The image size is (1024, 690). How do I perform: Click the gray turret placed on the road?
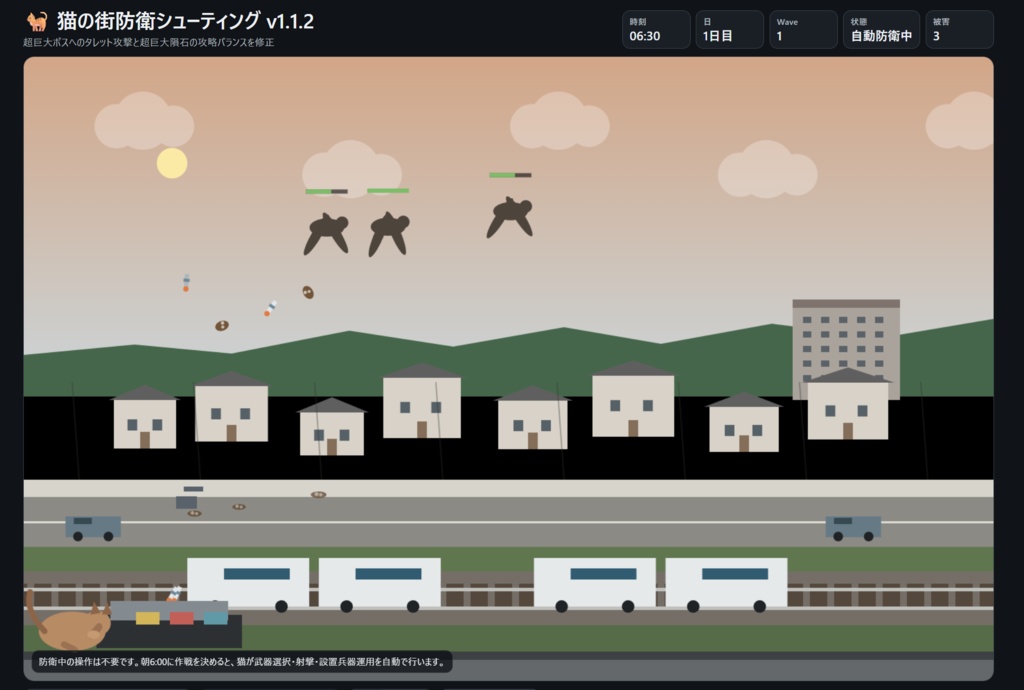click(x=187, y=499)
